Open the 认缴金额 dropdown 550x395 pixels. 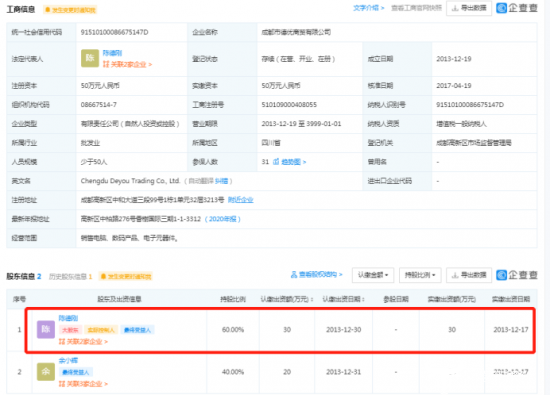(x=373, y=275)
